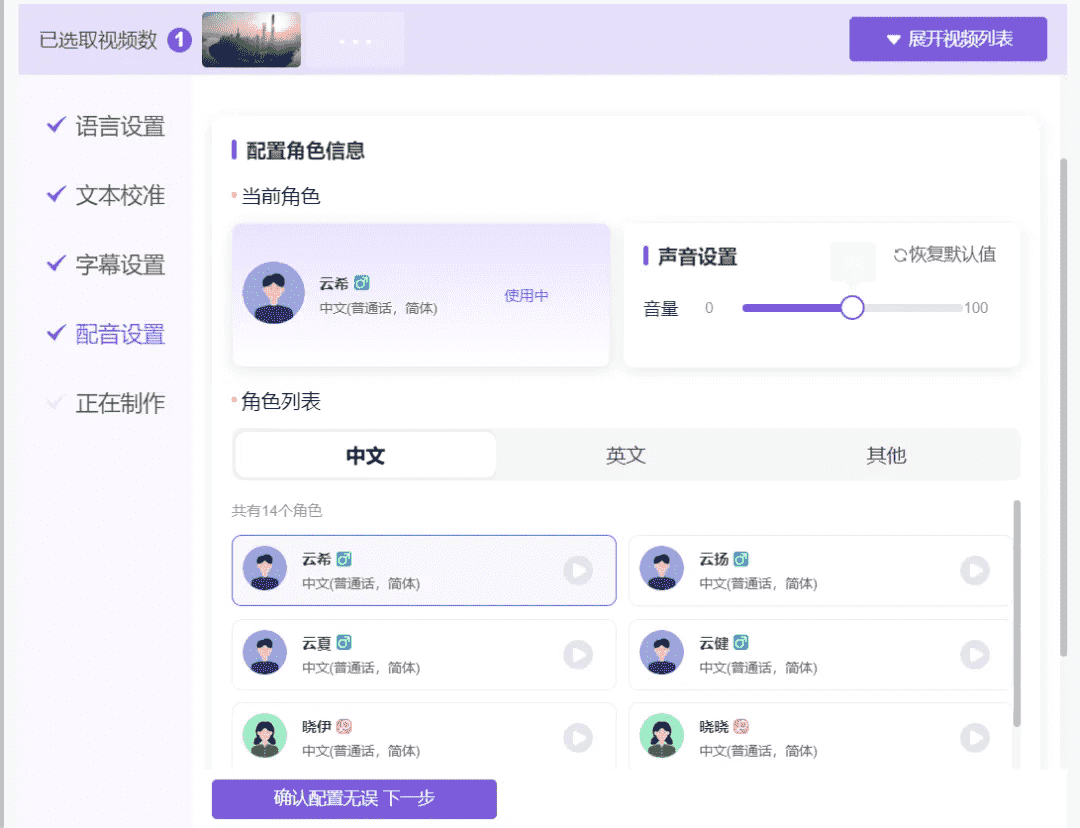
Task: Play voice preview for 云扬
Action: point(975,570)
